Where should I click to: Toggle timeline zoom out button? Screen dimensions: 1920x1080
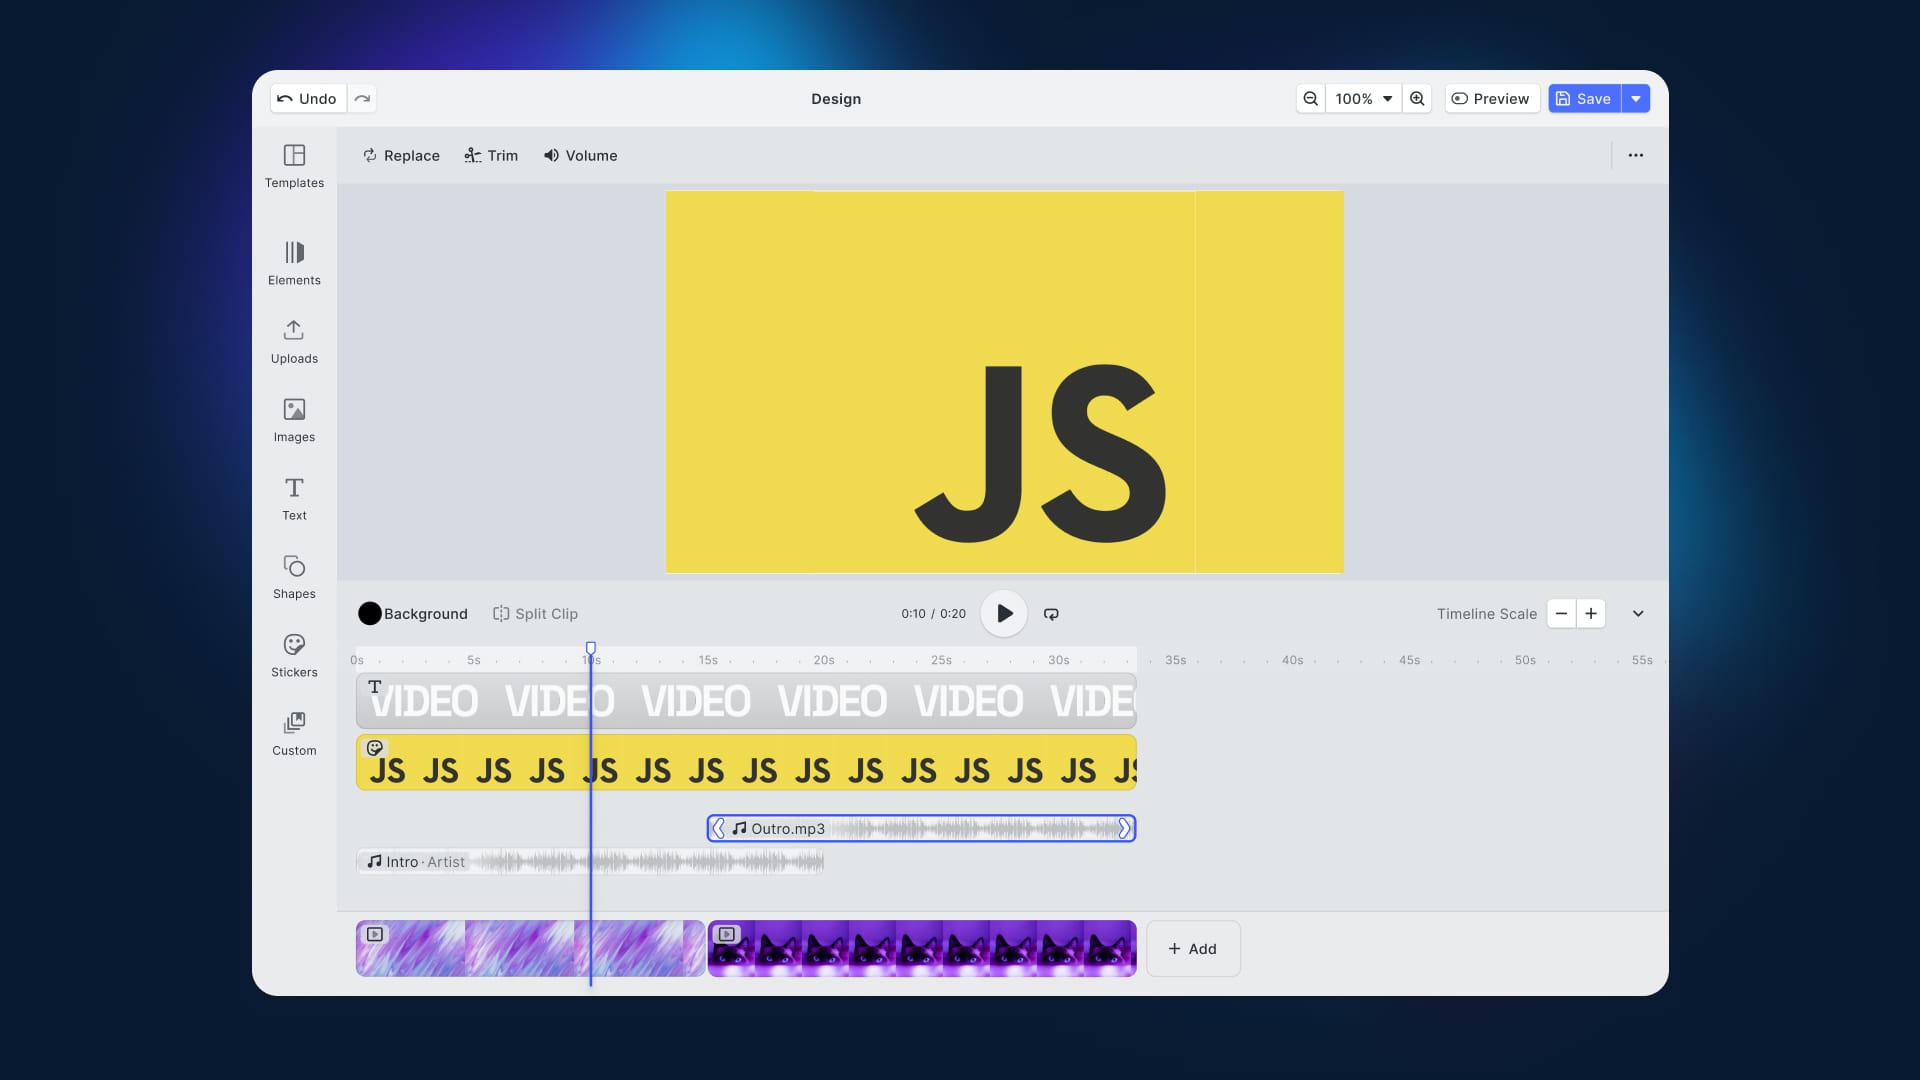click(1561, 613)
